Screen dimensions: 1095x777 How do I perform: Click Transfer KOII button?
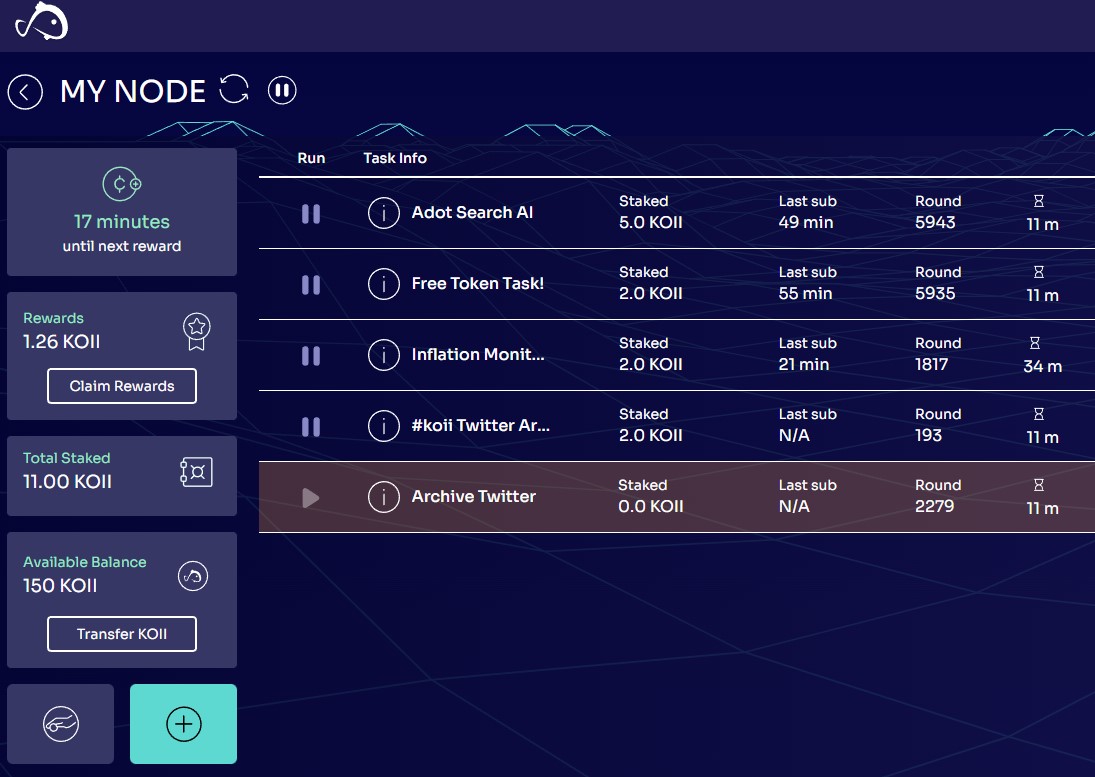pos(122,634)
